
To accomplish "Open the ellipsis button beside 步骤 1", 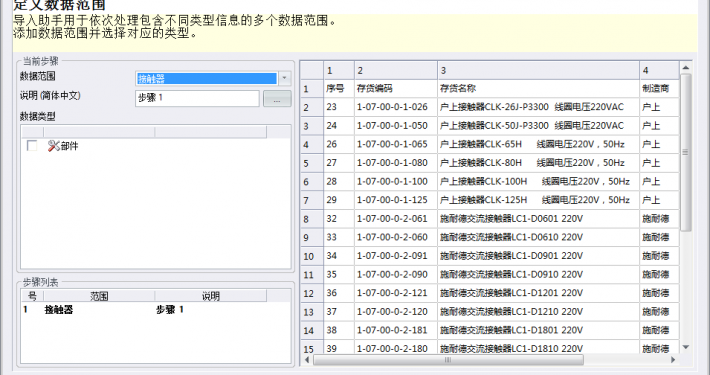I will (277, 99).
